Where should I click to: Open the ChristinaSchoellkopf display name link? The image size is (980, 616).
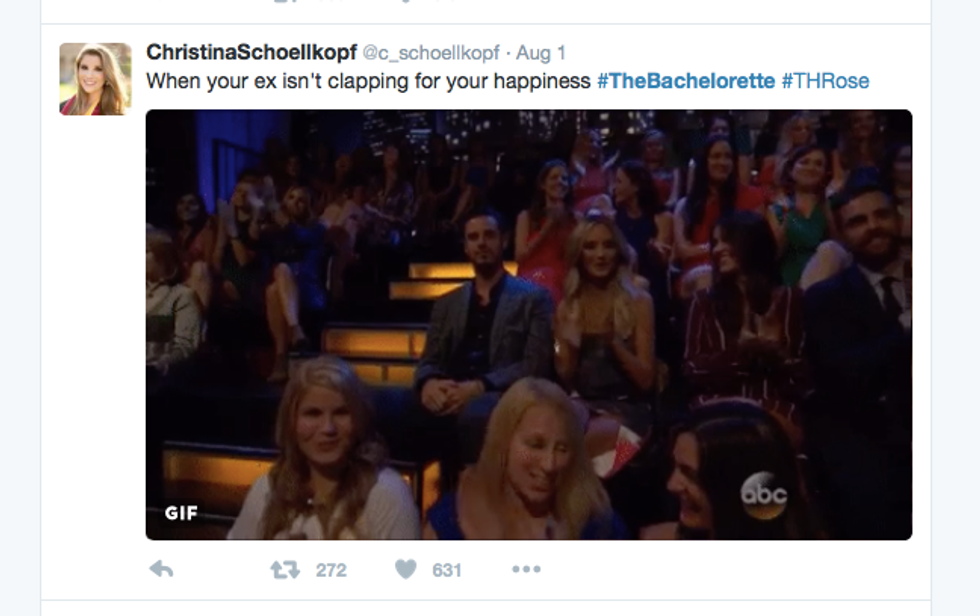tap(251, 52)
